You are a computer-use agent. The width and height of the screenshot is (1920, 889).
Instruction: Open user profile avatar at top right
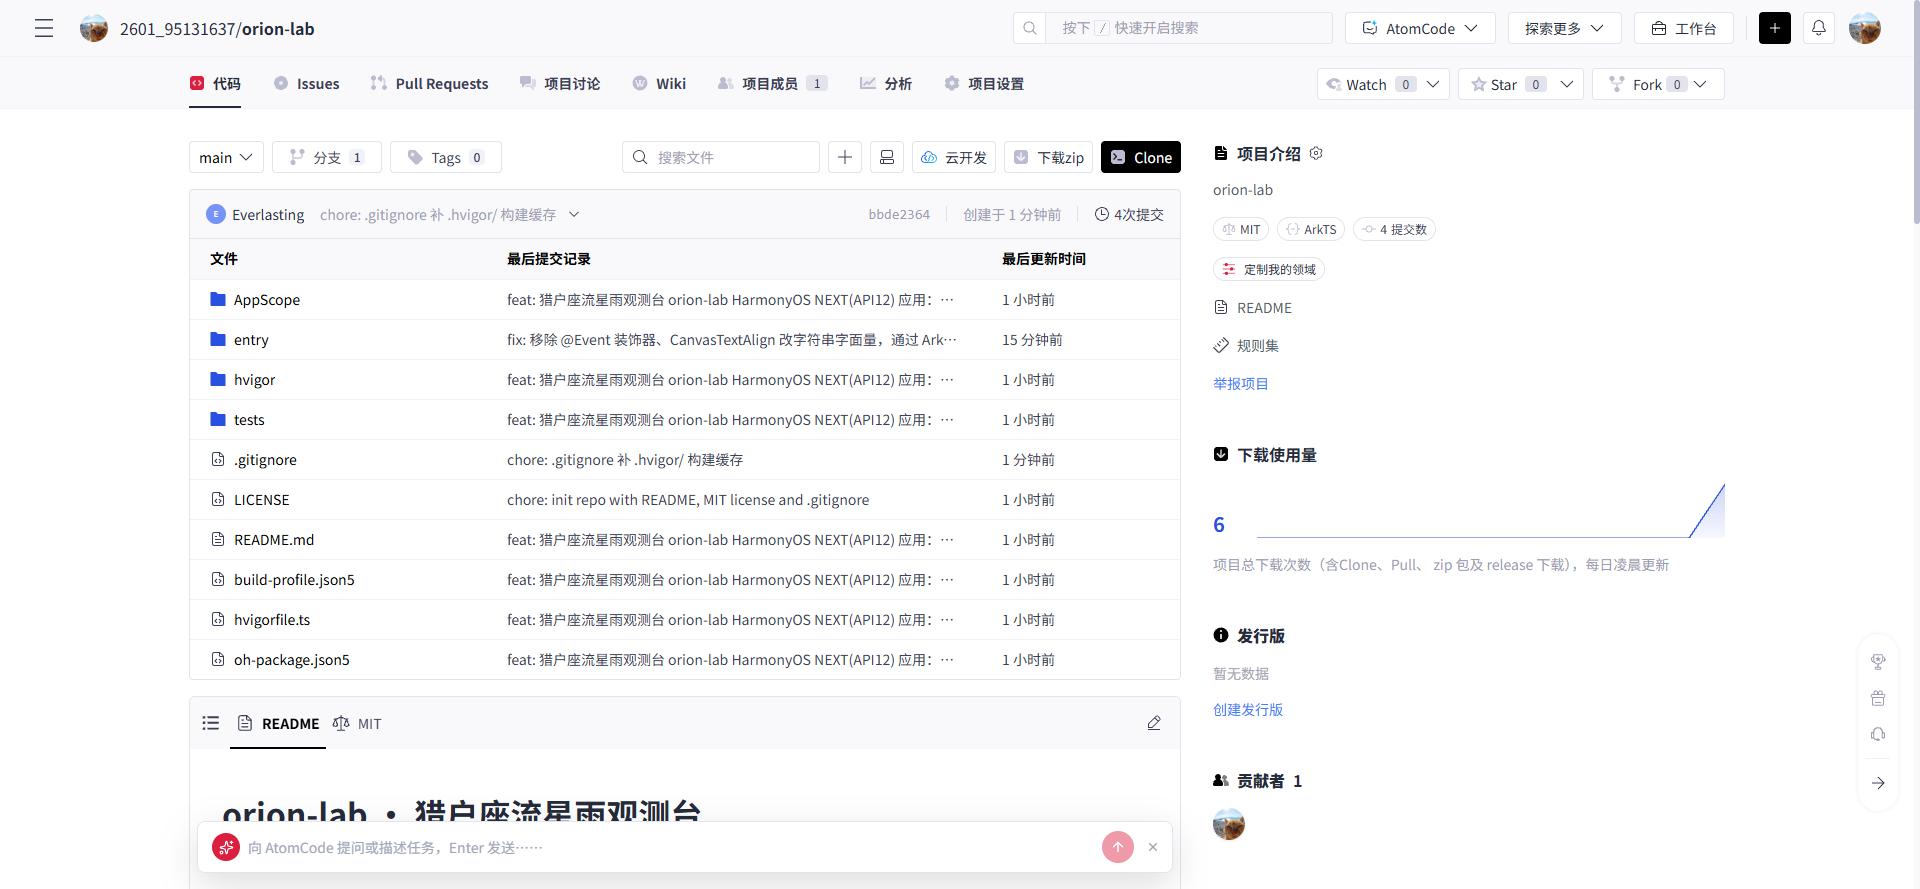point(1865,28)
